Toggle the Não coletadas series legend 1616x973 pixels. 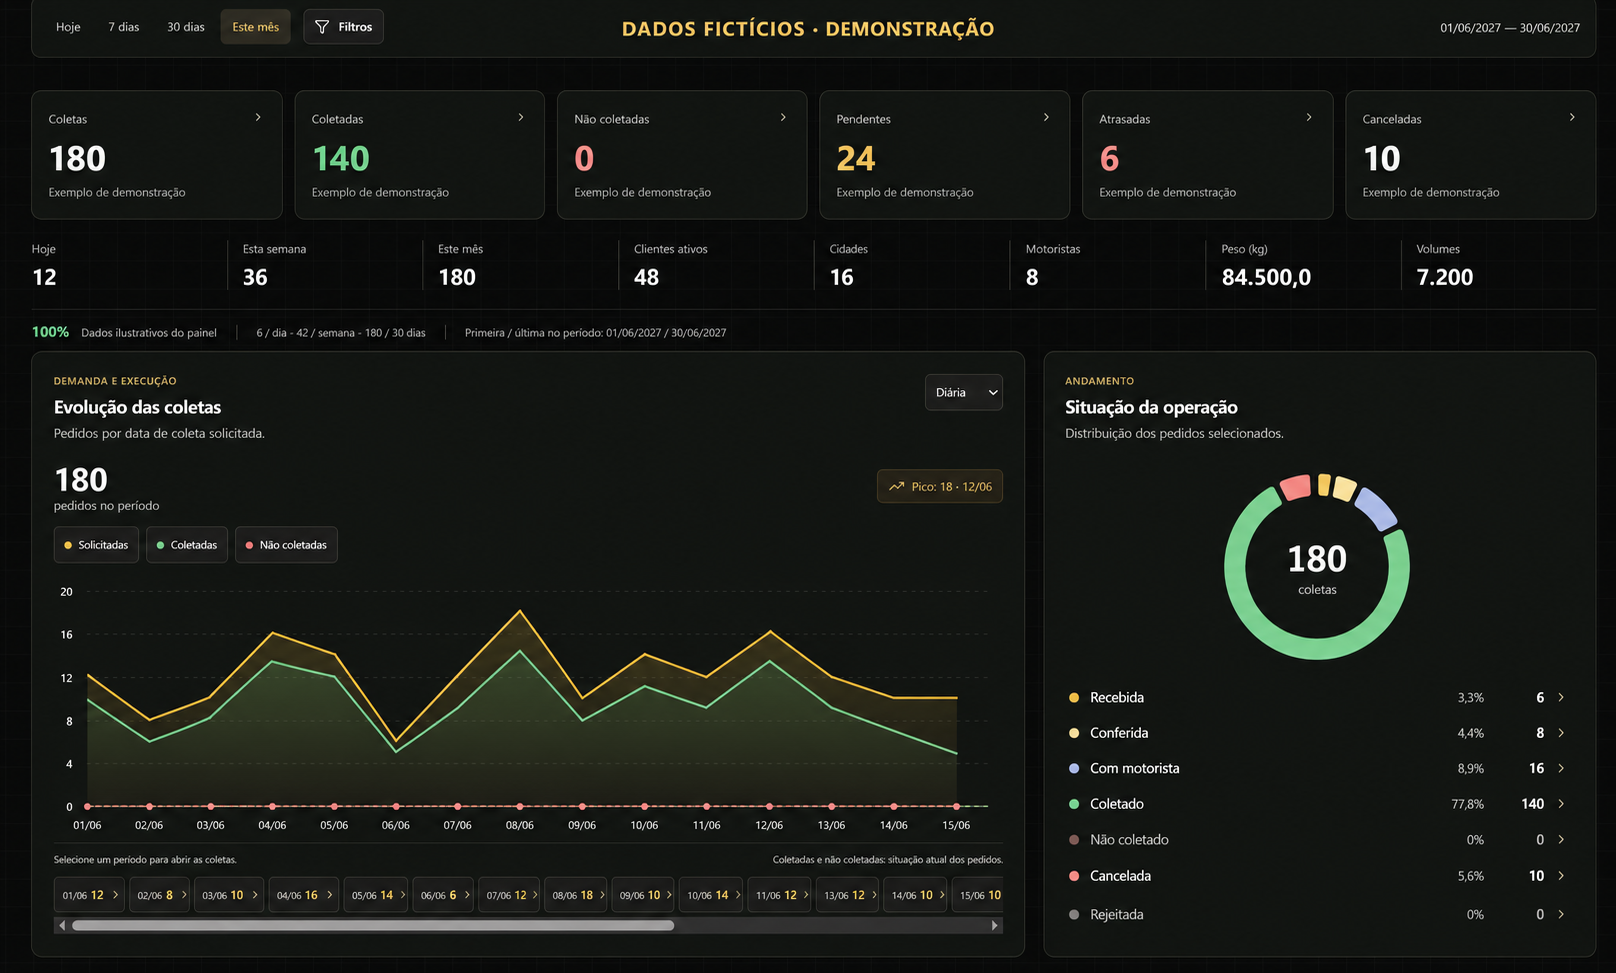point(286,545)
